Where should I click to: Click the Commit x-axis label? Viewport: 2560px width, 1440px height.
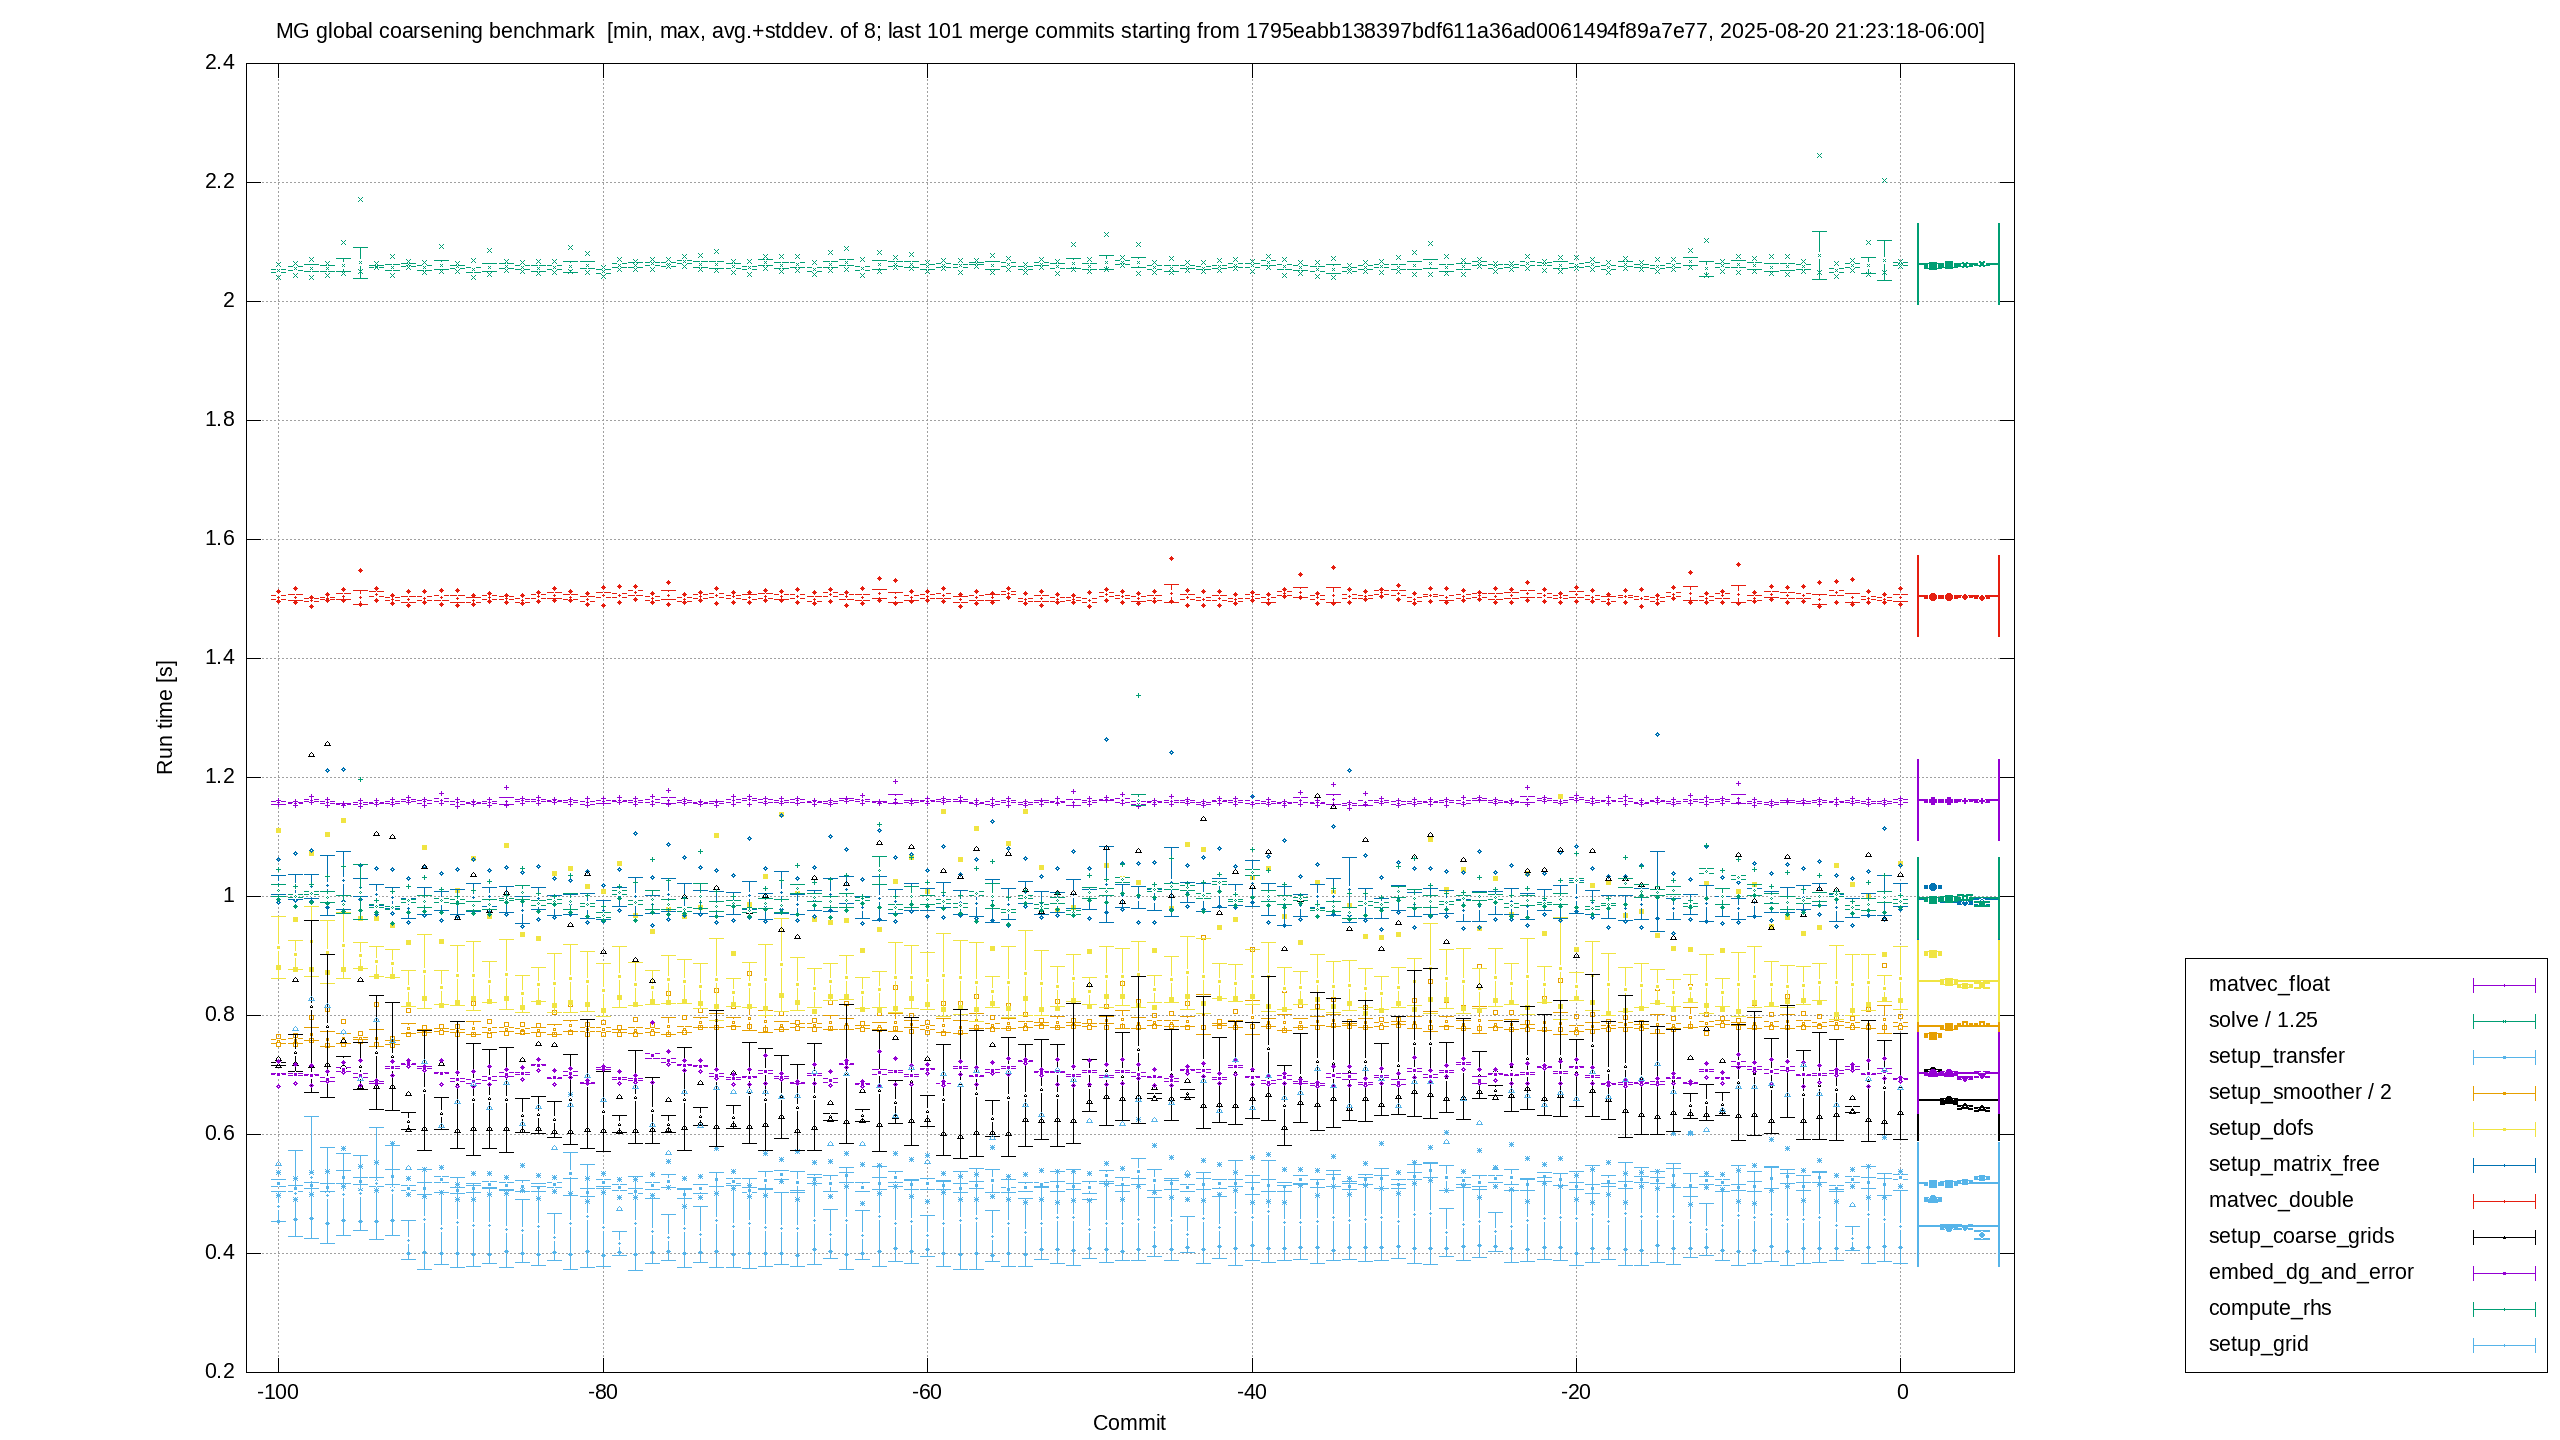click(x=1129, y=1423)
